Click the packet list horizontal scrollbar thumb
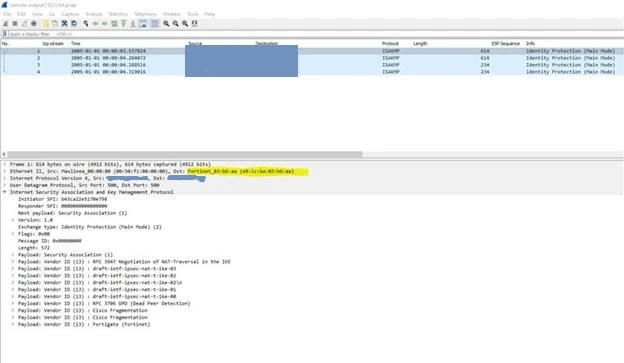 (x=185, y=154)
